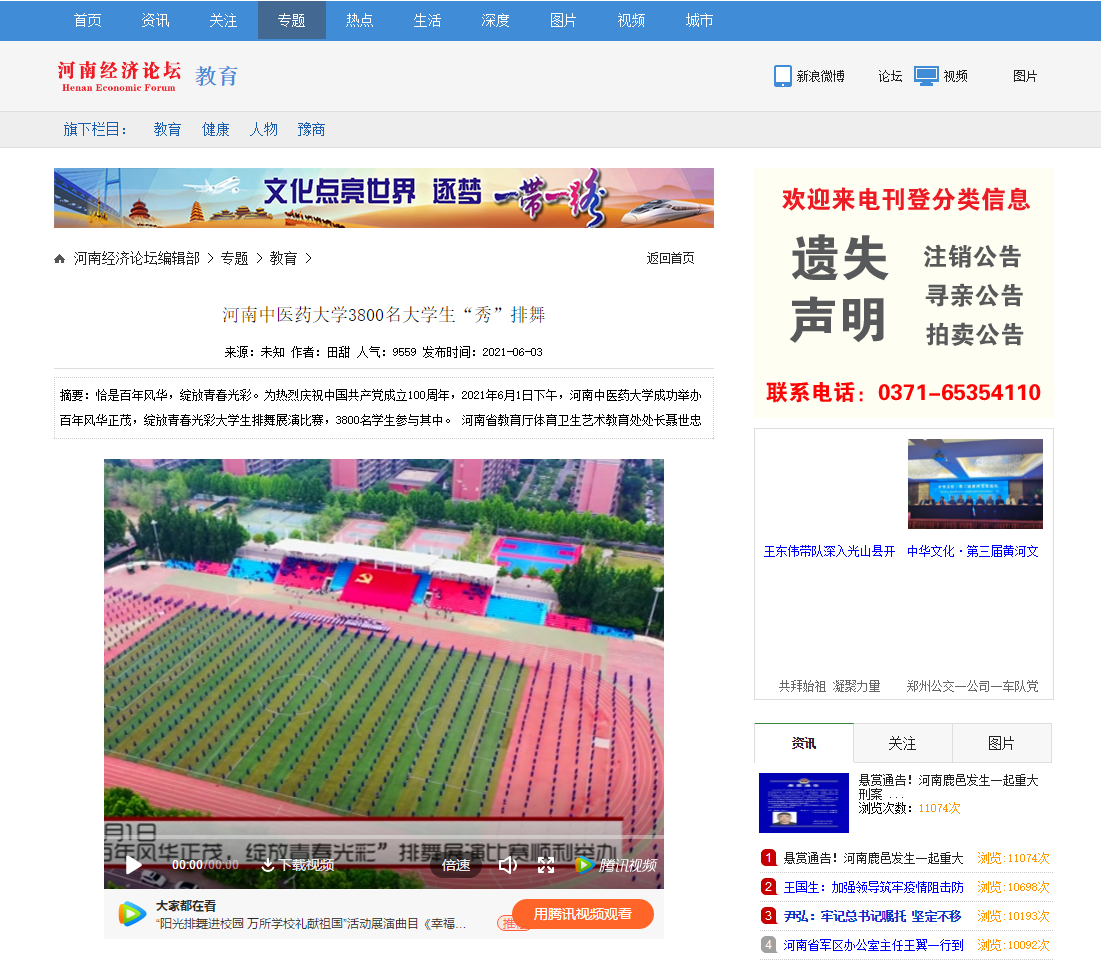Click the Tencent Video icon beside 大家都在看
This screenshot has width=1101, height=963.
point(131,914)
